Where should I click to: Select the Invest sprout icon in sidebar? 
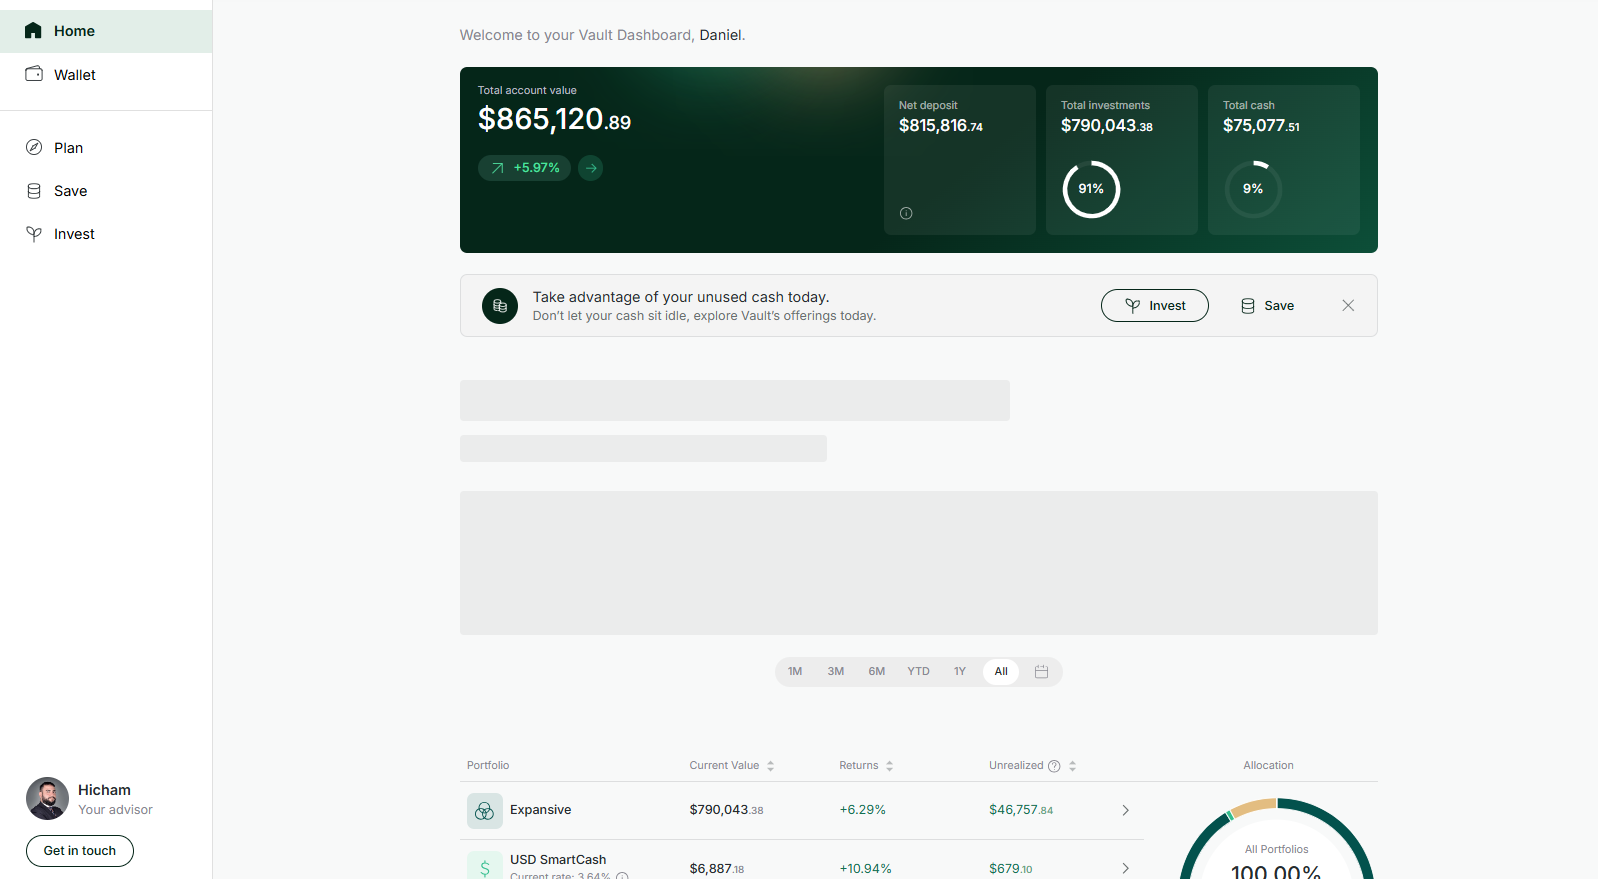34,234
